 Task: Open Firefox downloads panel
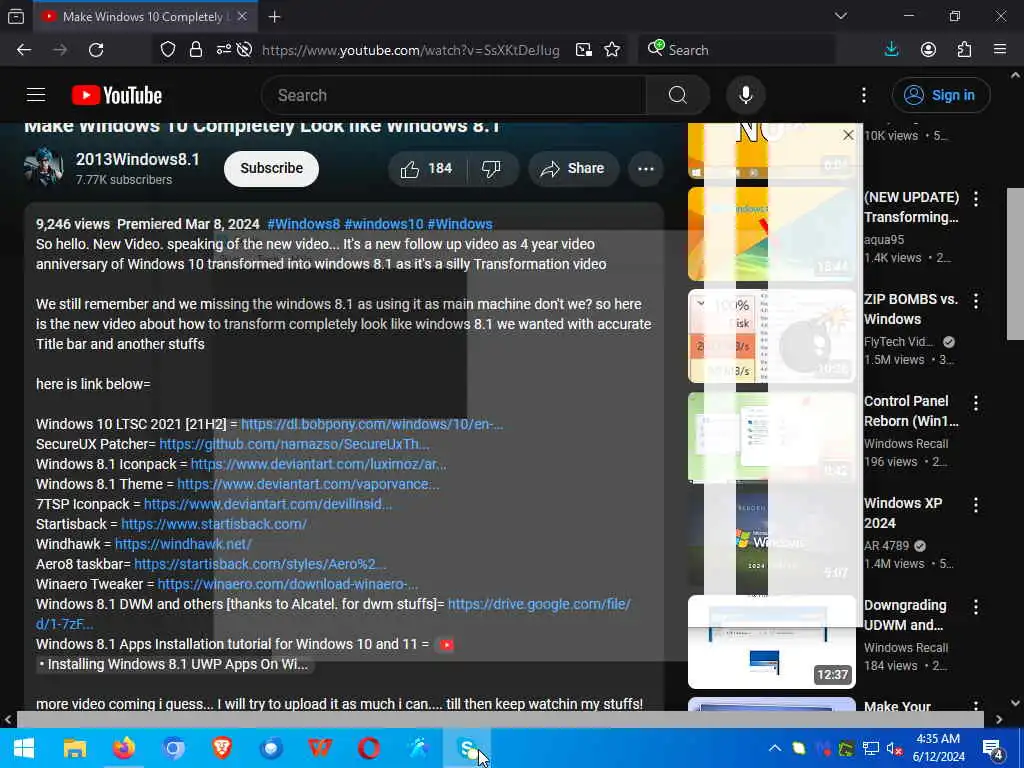(x=891, y=50)
